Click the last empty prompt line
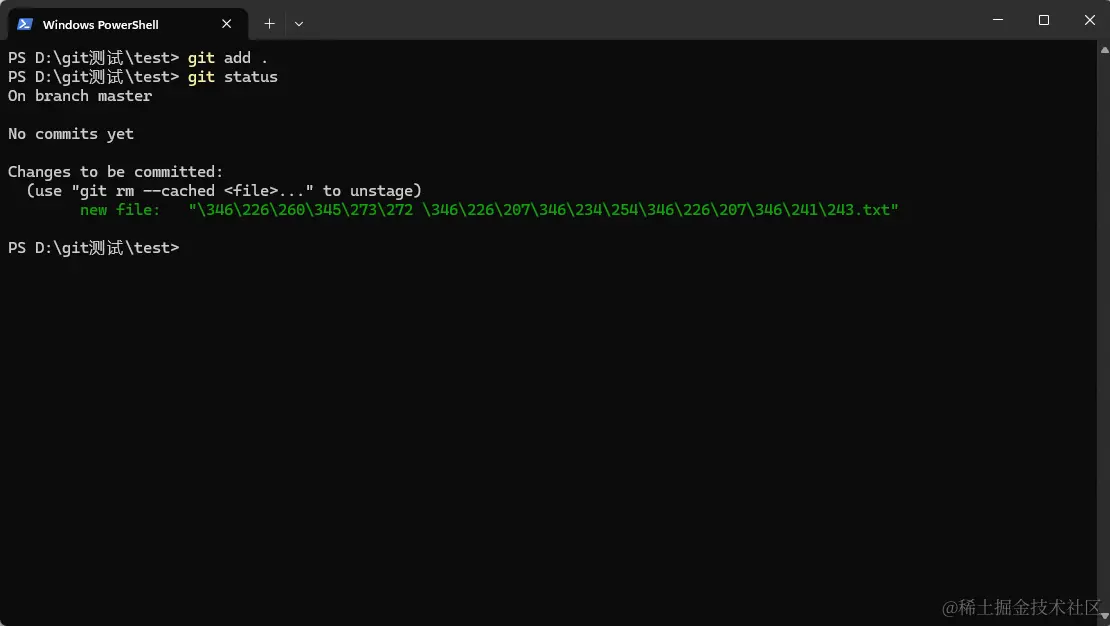 coord(93,248)
